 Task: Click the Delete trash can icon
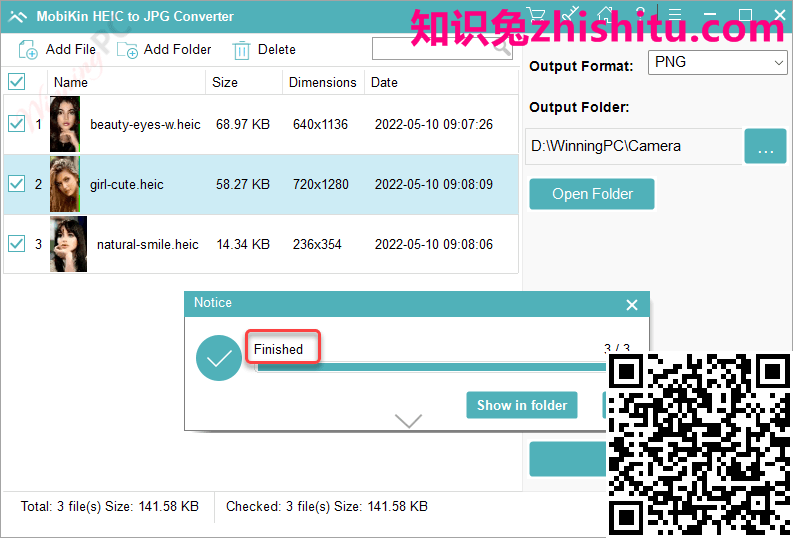coord(241,51)
